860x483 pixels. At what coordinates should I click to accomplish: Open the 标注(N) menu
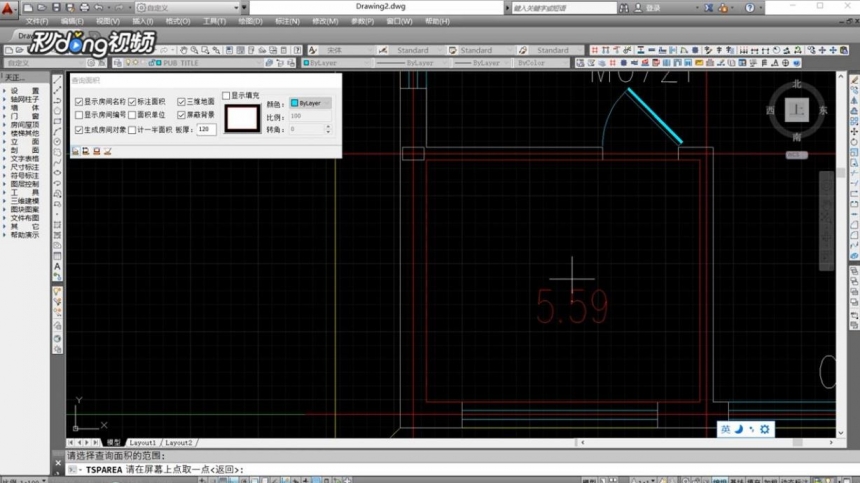coord(287,21)
